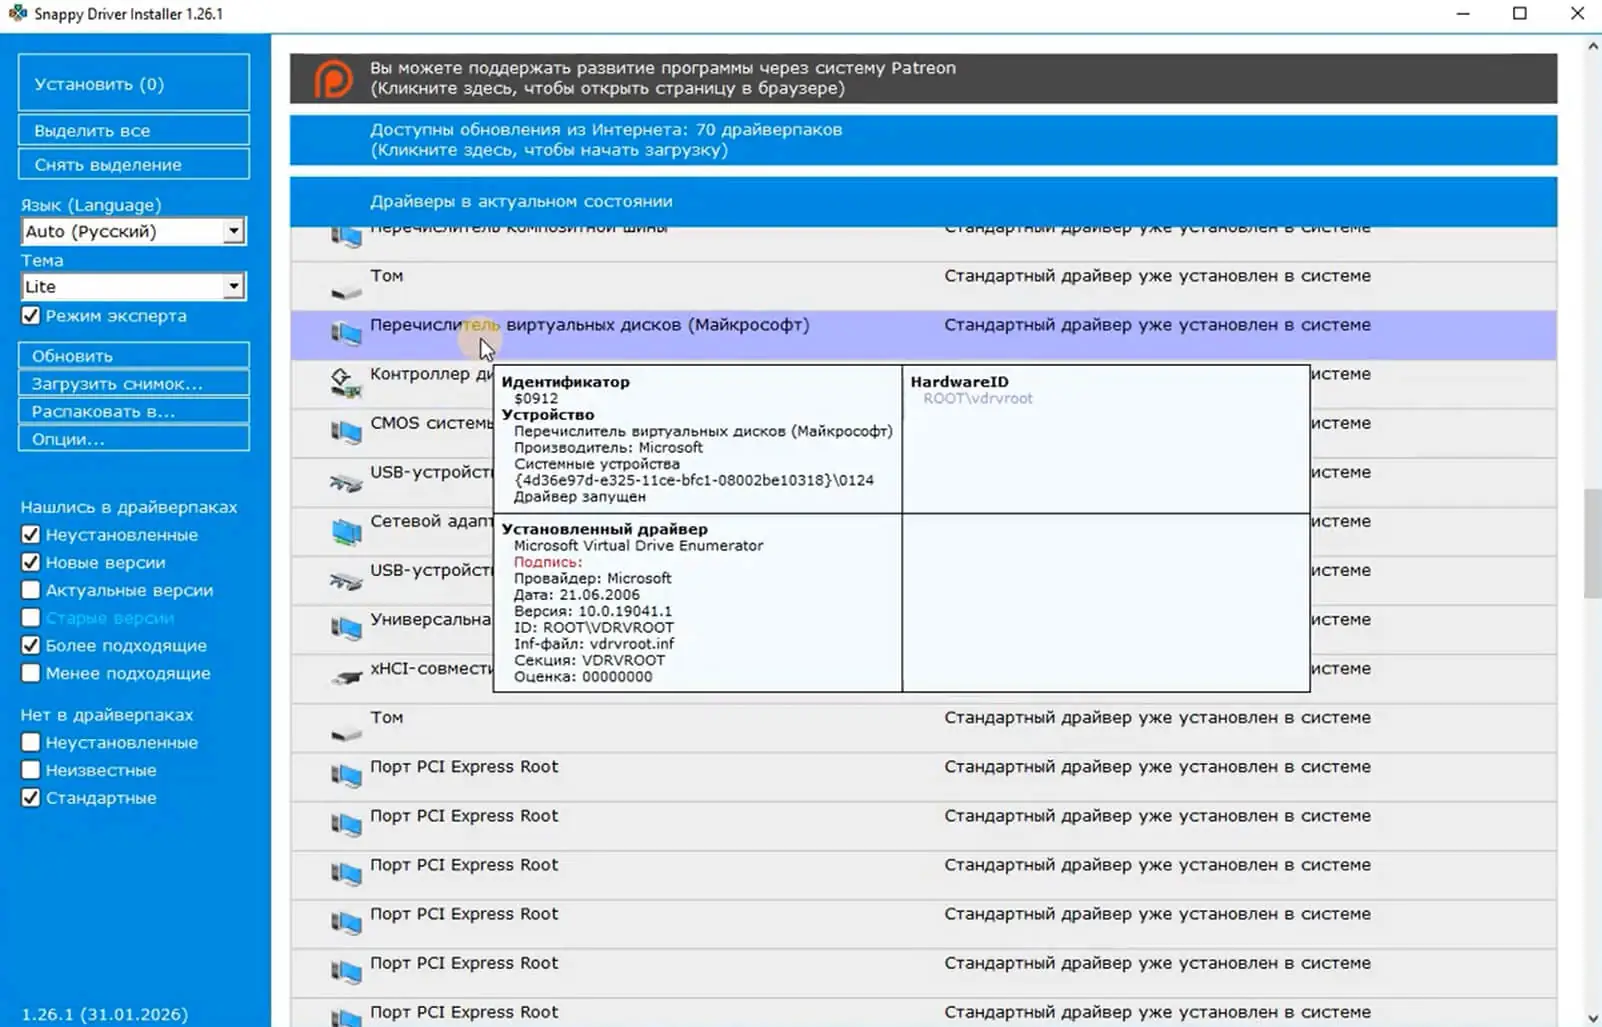Viewport: 1602px width, 1027px height.
Task: Click the Подпись: label in tooltip
Action: 548,562
